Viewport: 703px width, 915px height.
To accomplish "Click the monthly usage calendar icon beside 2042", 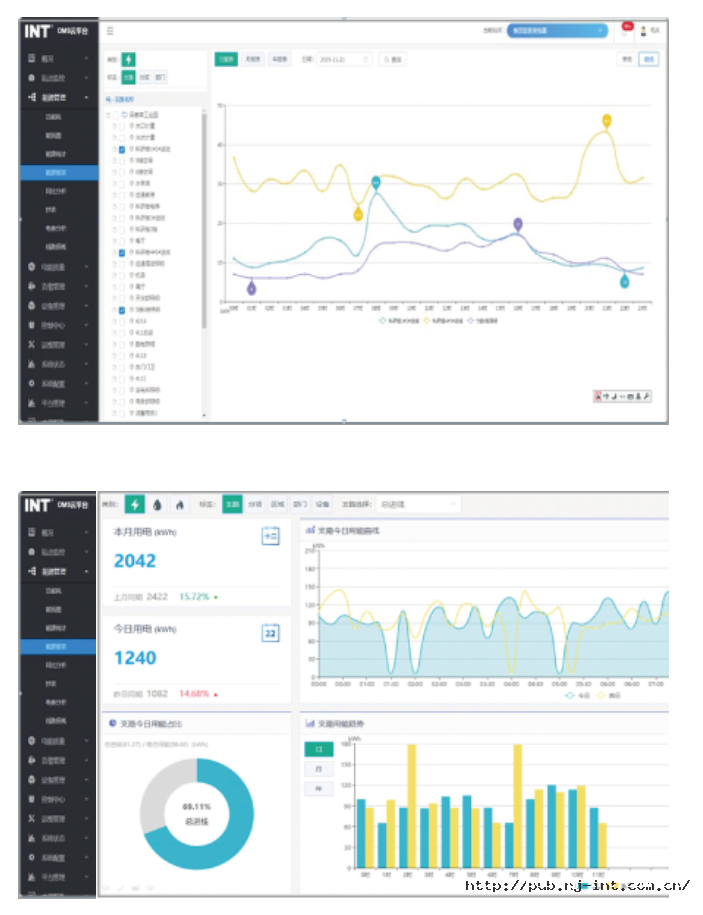I will [x=271, y=536].
